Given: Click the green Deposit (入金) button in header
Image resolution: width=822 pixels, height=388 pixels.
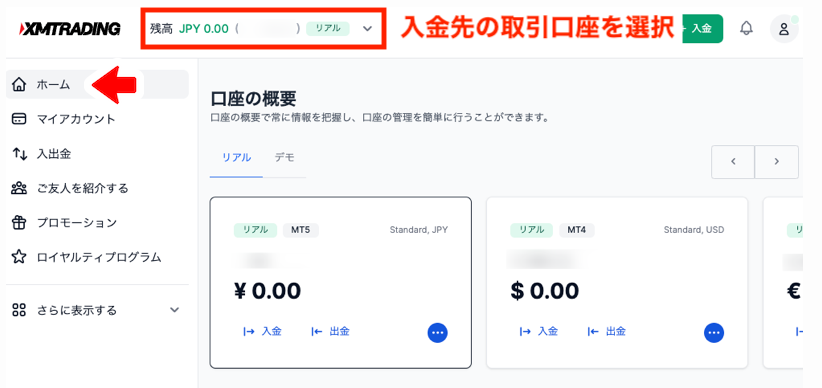Looking at the screenshot, I should 702,28.
